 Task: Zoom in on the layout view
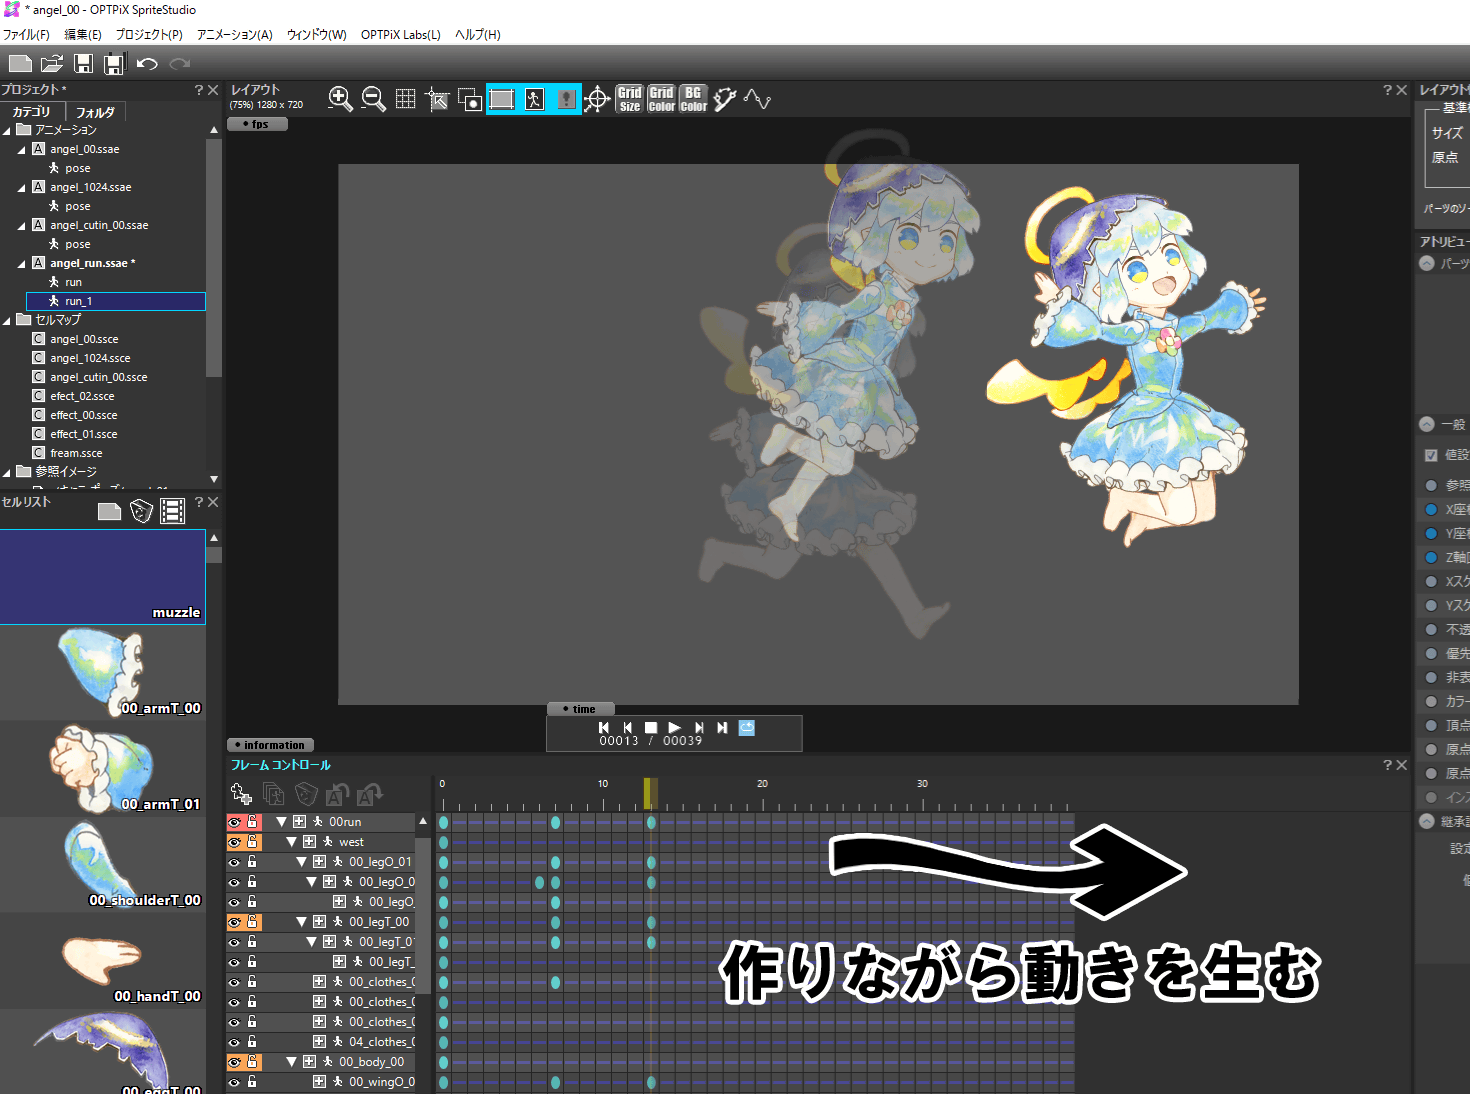tap(341, 99)
